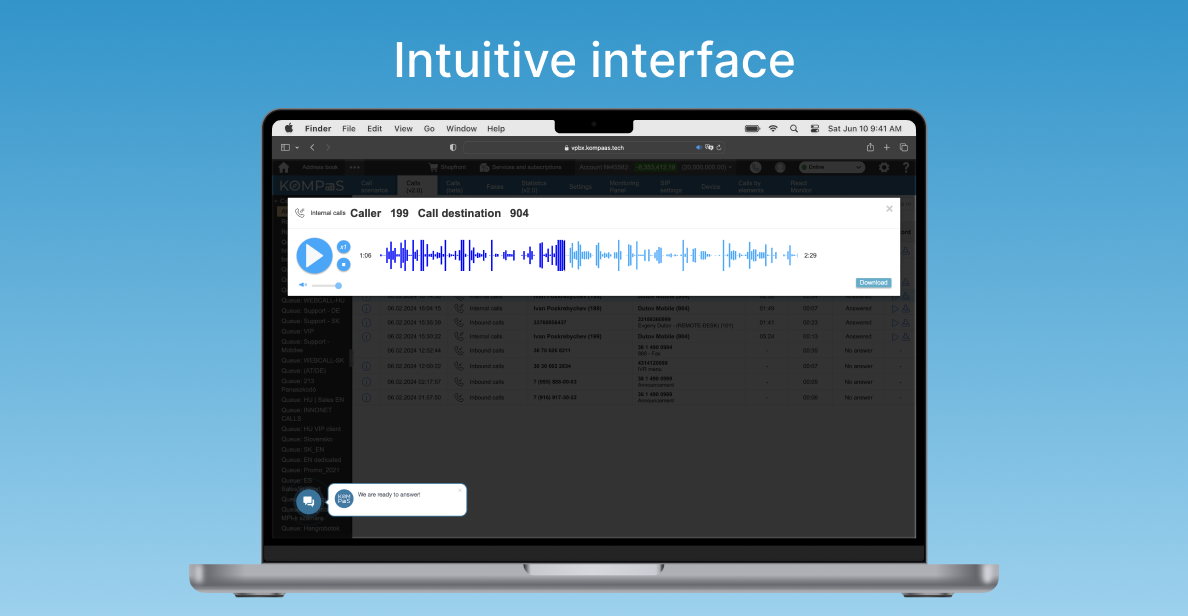The image size is (1188, 616).
Task: Adjust the volume slider handle
Action: (338, 286)
